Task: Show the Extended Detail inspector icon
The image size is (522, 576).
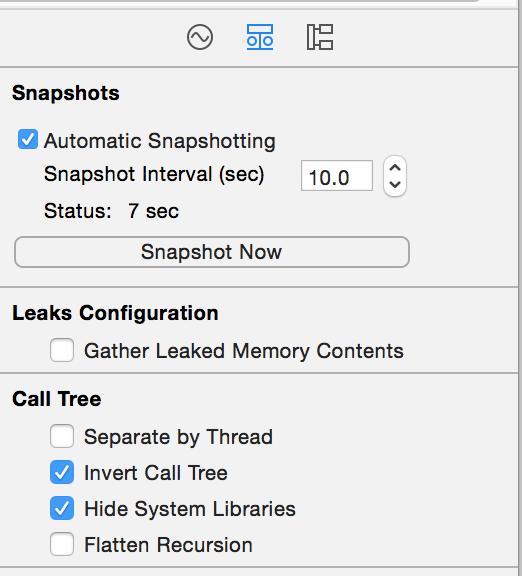Action: click(x=320, y=37)
